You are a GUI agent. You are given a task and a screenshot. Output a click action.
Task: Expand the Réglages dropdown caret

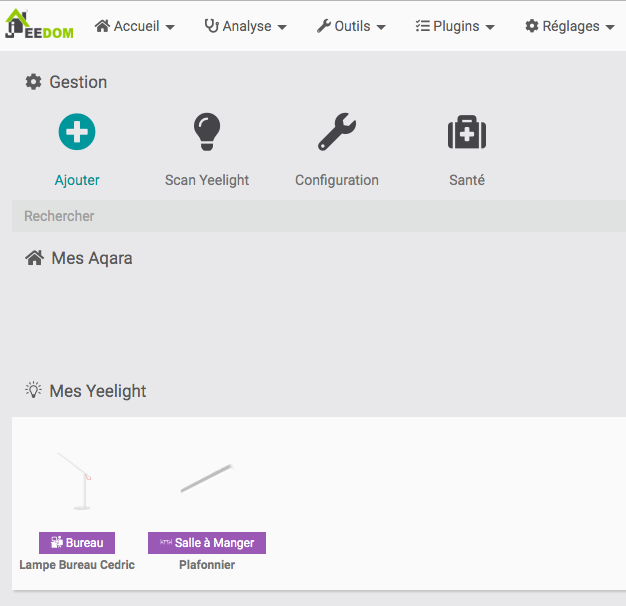tap(610, 28)
